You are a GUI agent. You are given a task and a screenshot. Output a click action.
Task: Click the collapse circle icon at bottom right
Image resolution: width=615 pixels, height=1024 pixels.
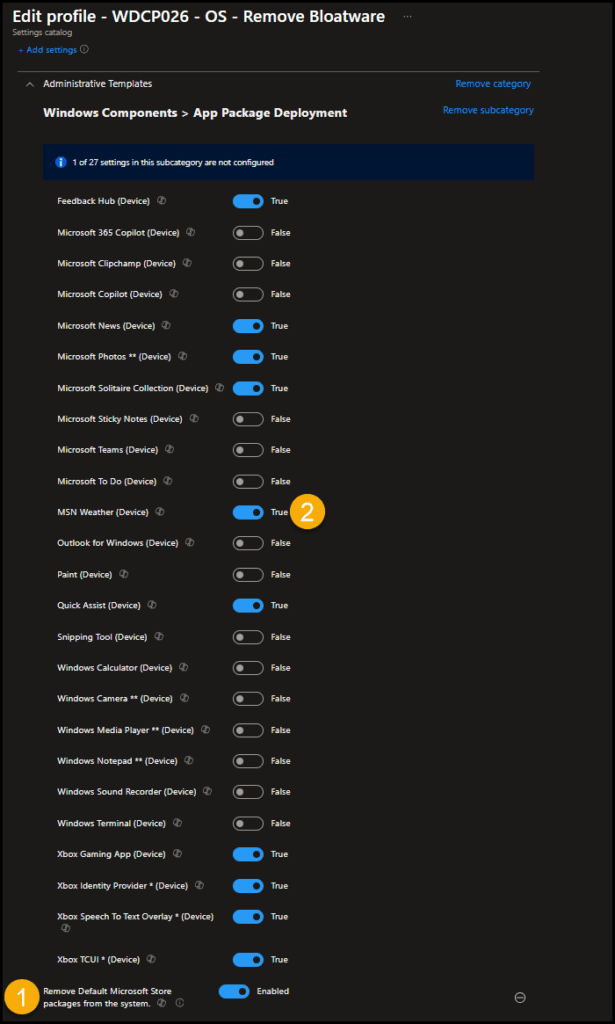point(520,997)
